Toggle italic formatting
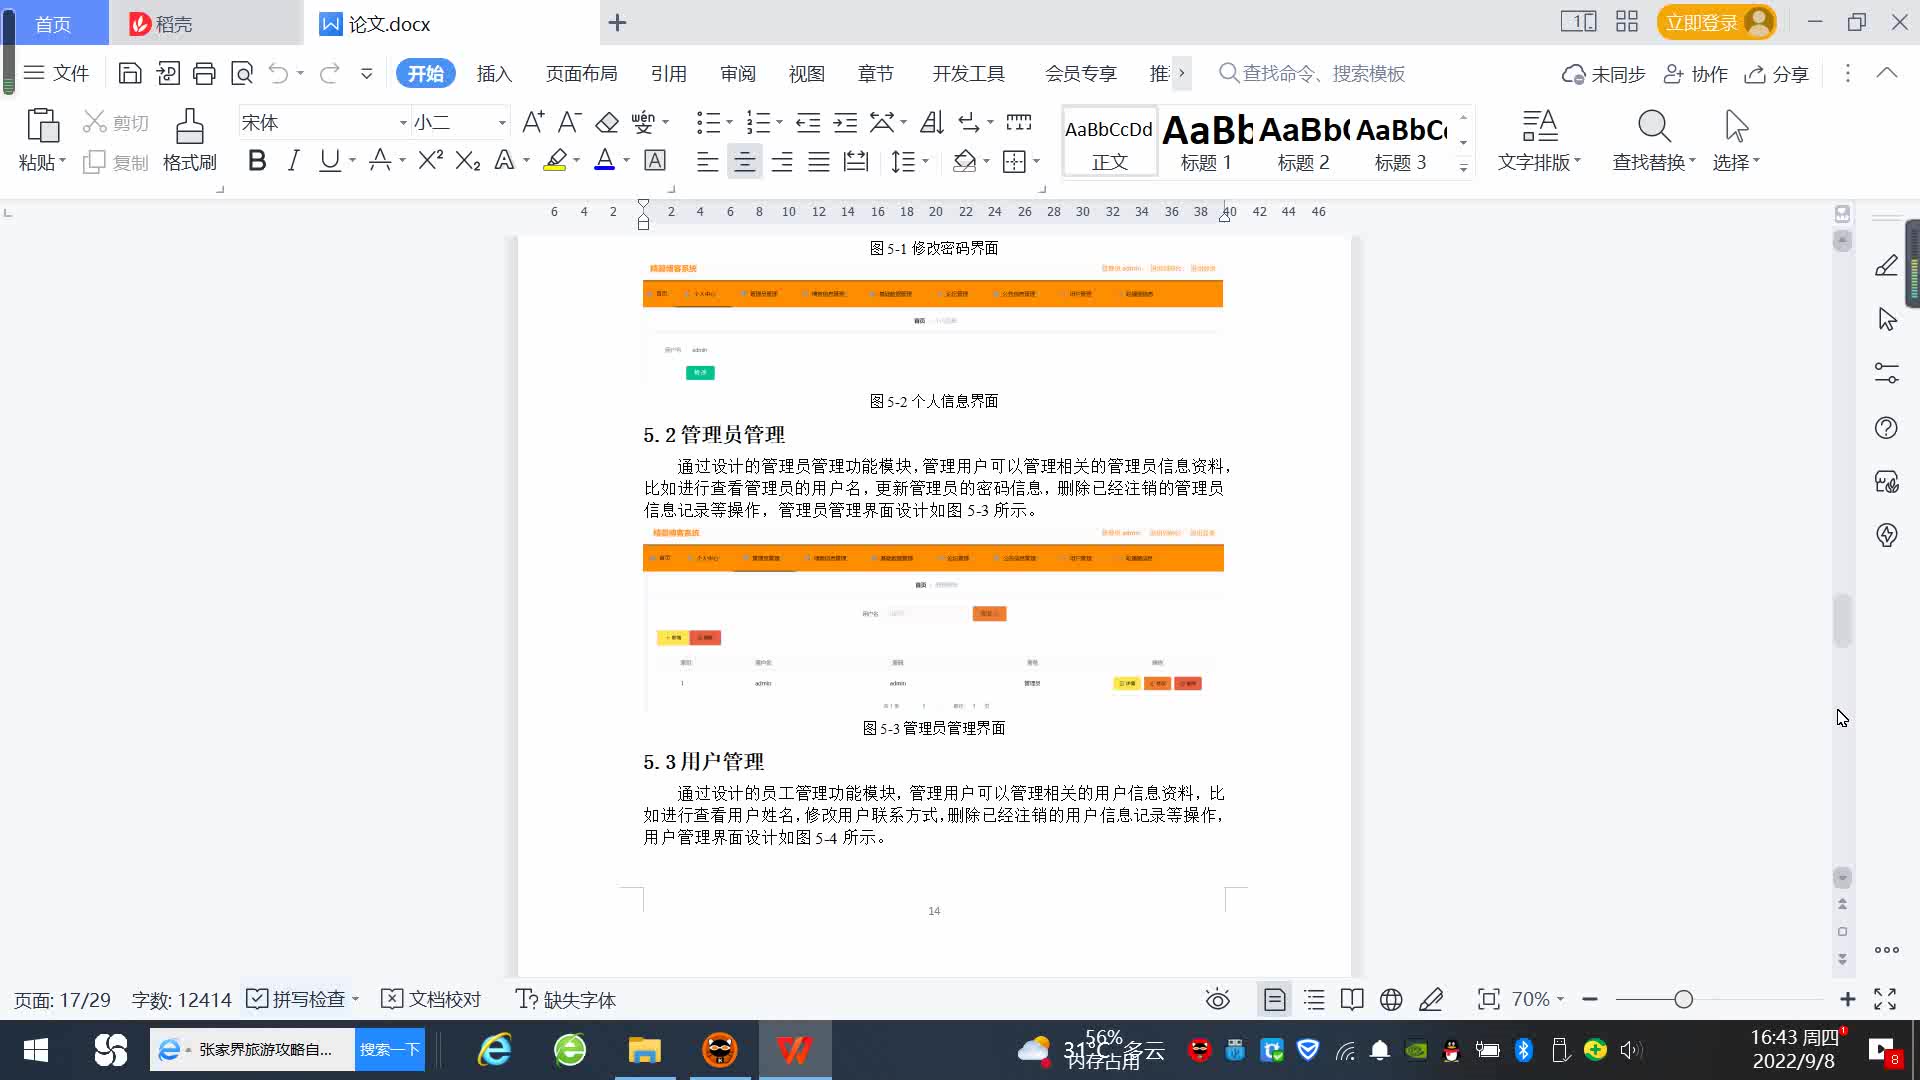 point(293,161)
